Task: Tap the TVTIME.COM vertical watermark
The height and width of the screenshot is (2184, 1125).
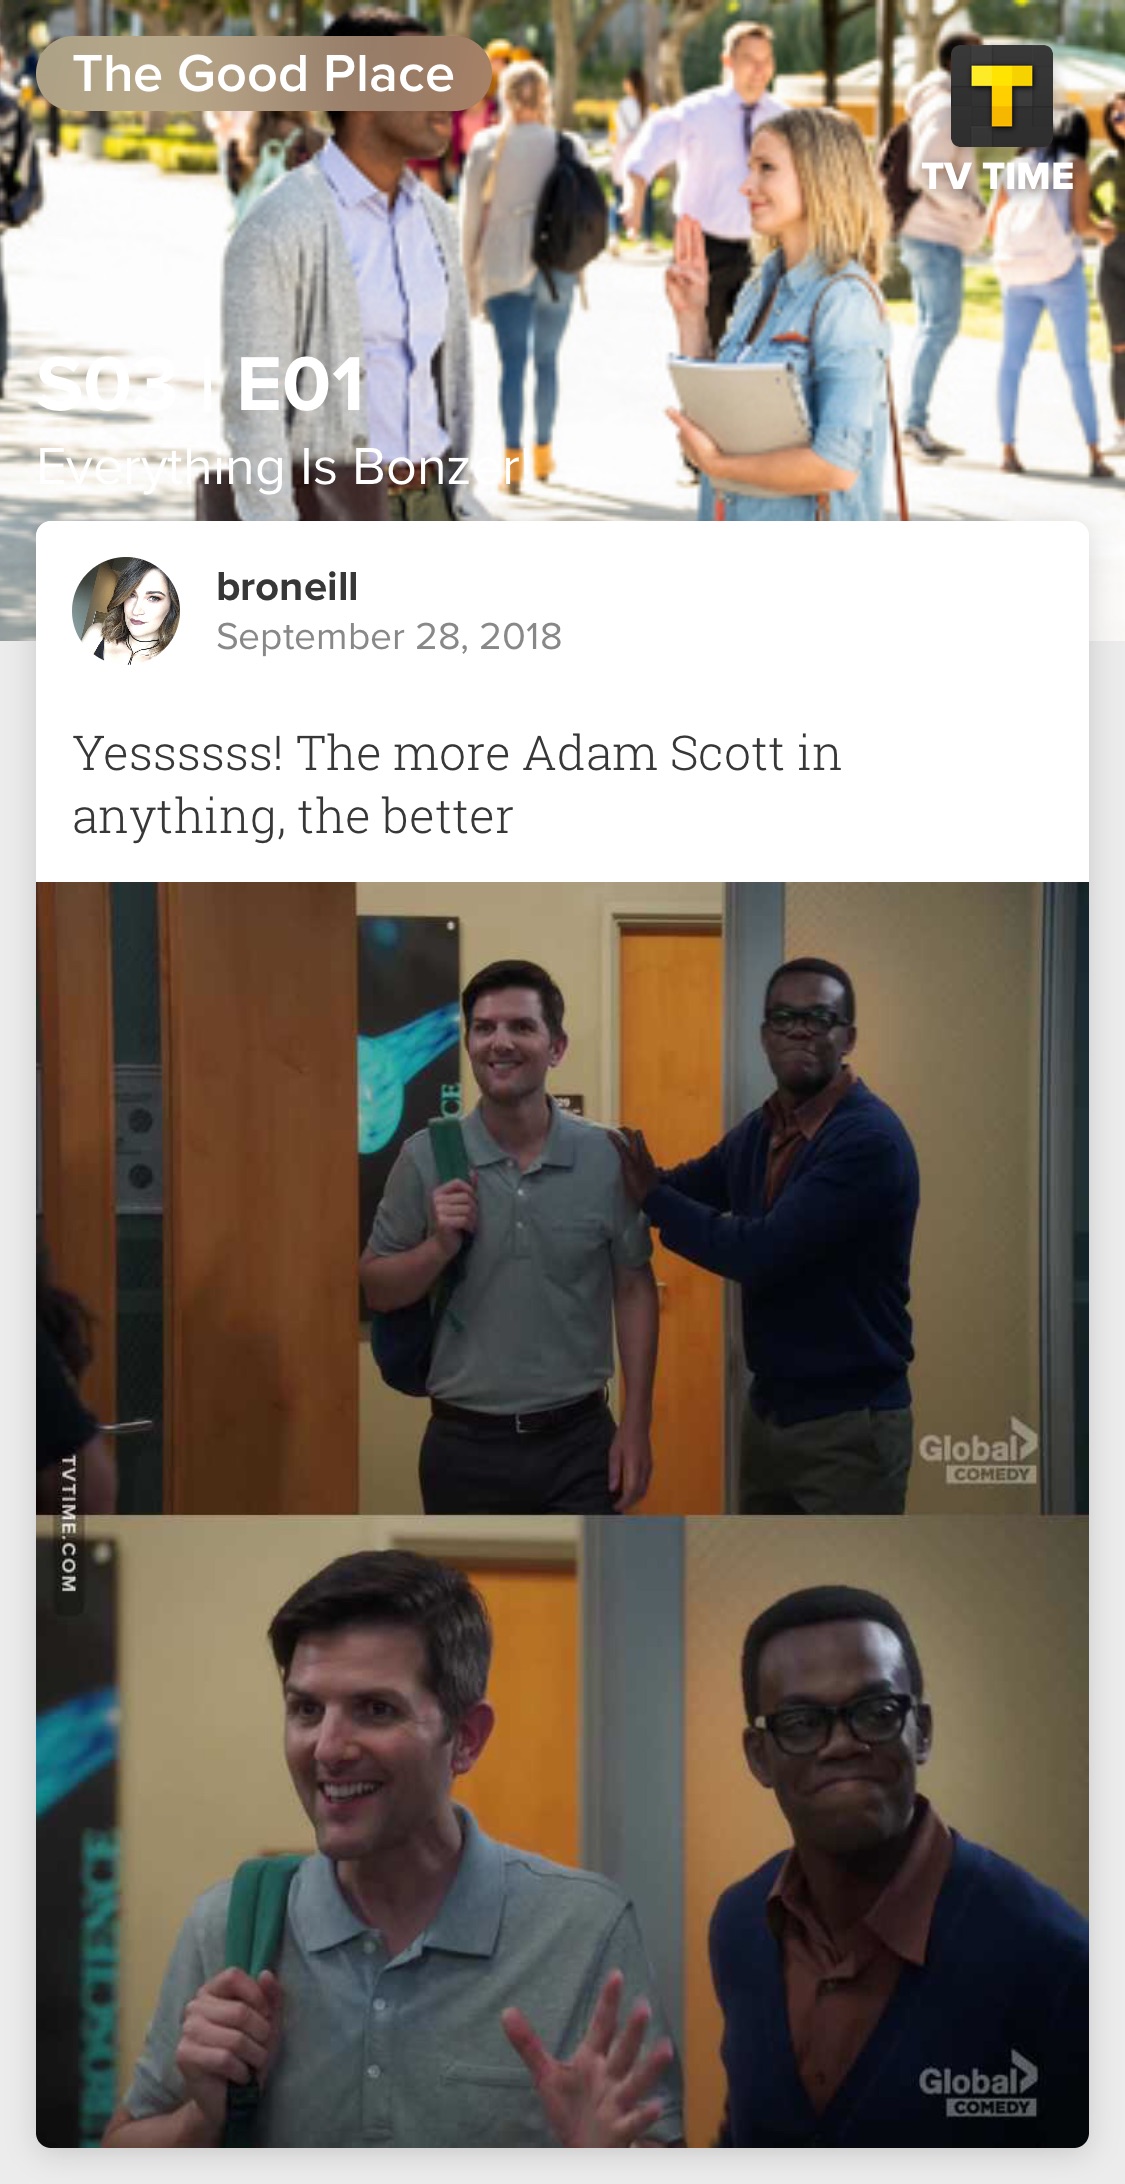Action: [67, 1524]
